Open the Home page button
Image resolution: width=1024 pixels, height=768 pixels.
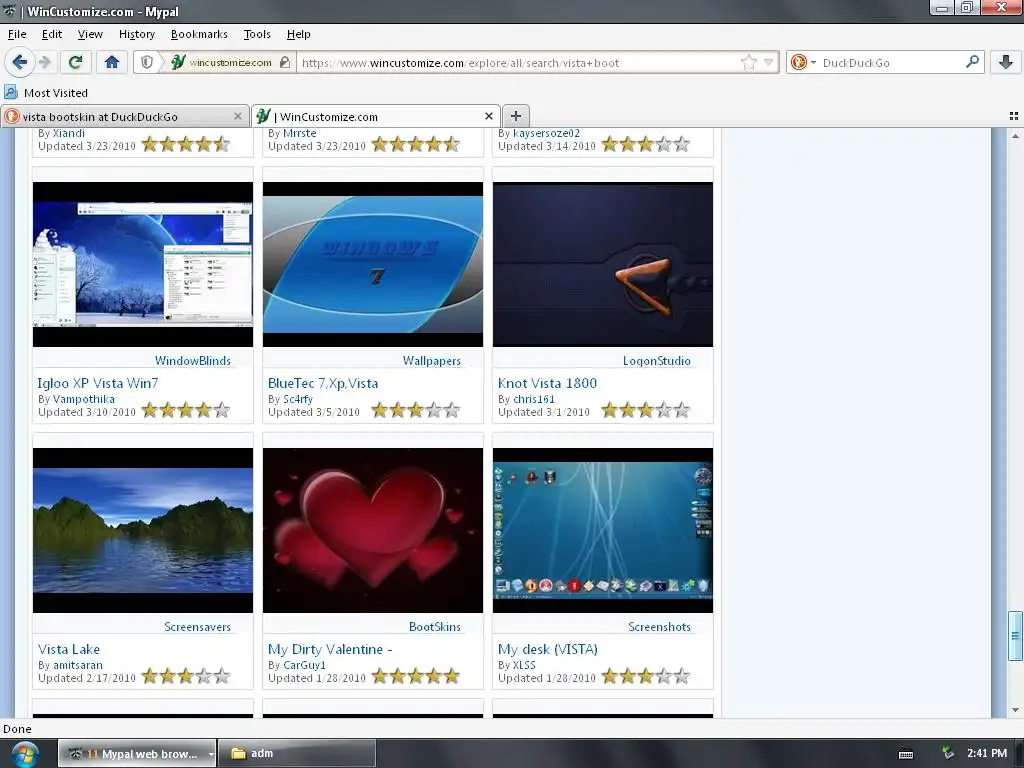(112, 62)
